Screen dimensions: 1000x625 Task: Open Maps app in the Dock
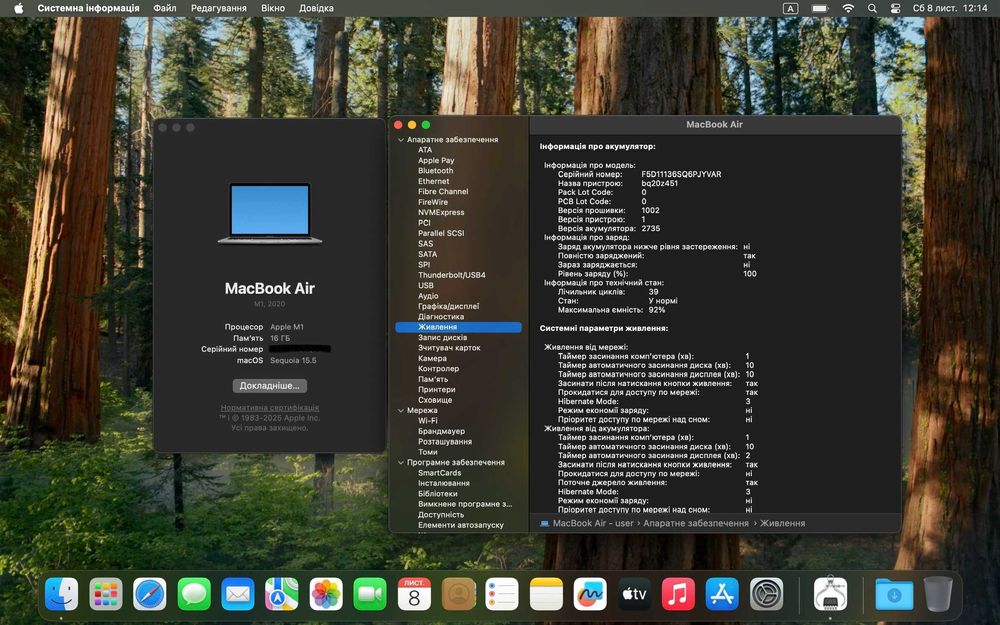point(282,594)
